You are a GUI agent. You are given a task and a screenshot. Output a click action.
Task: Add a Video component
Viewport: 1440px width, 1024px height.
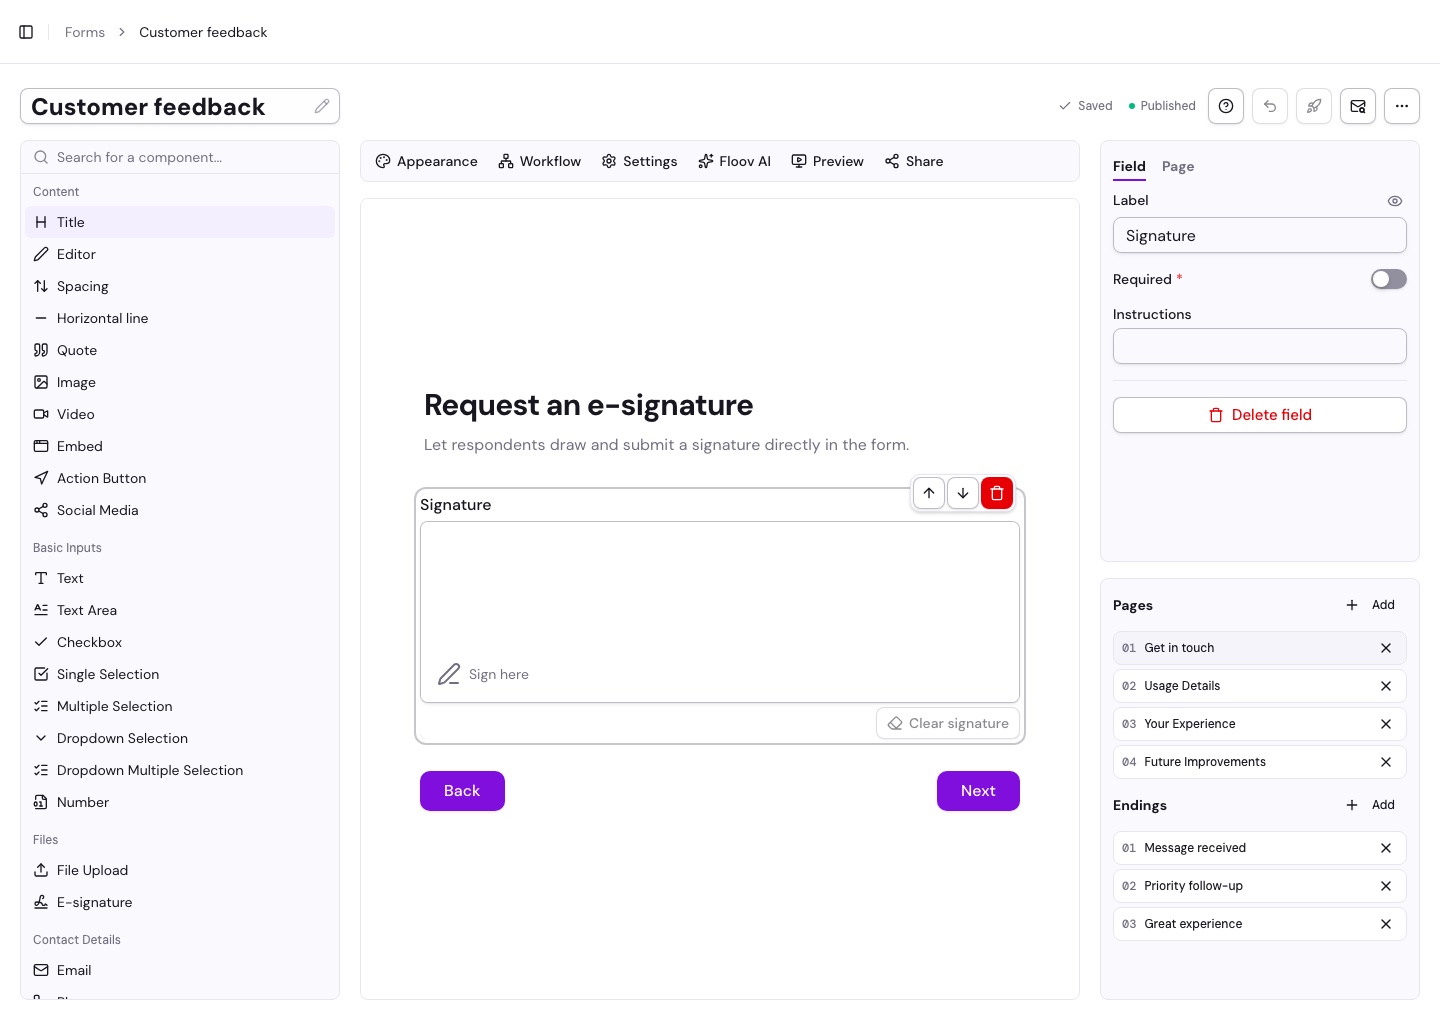pyautogui.click(x=180, y=414)
